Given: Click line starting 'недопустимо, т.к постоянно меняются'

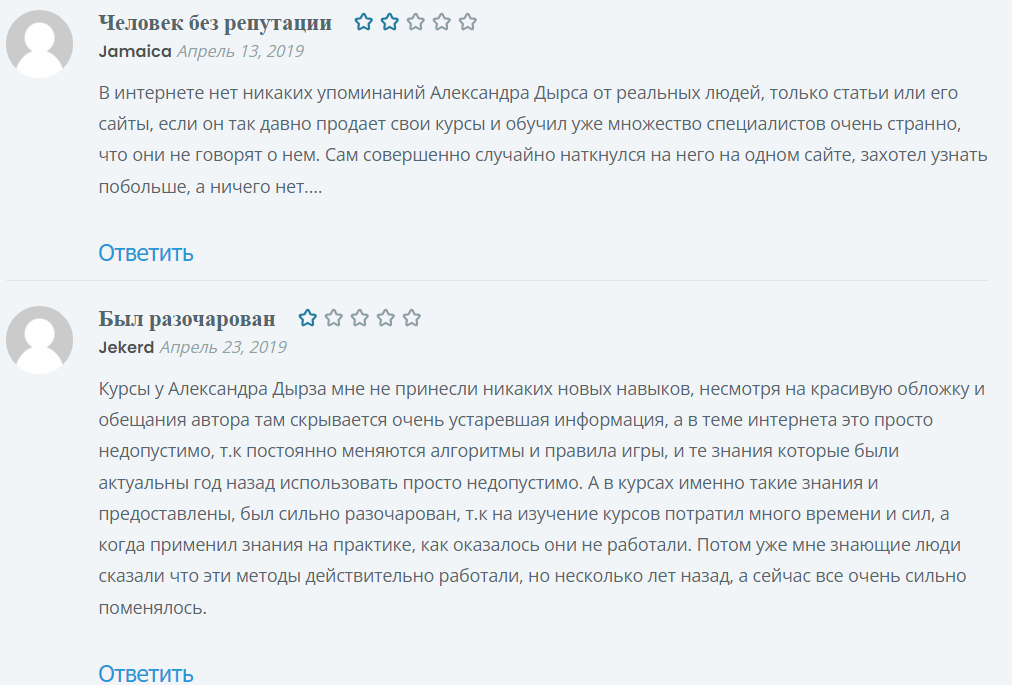Looking at the screenshot, I should point(498,451).
